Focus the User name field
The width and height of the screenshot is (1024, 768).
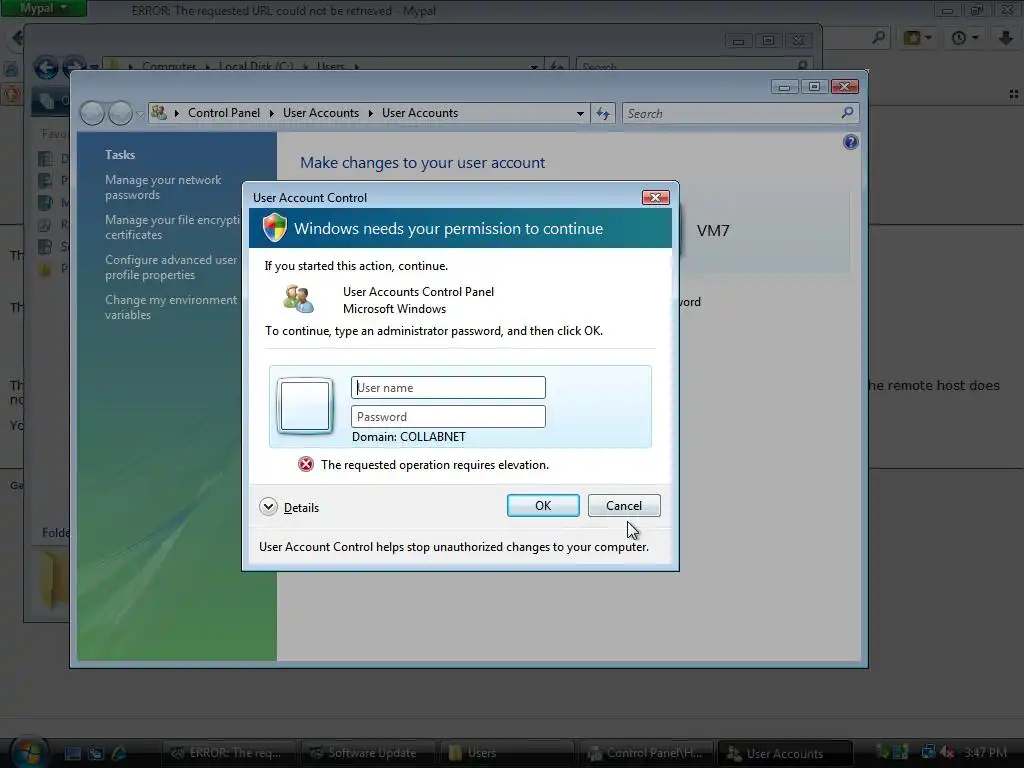448,387
